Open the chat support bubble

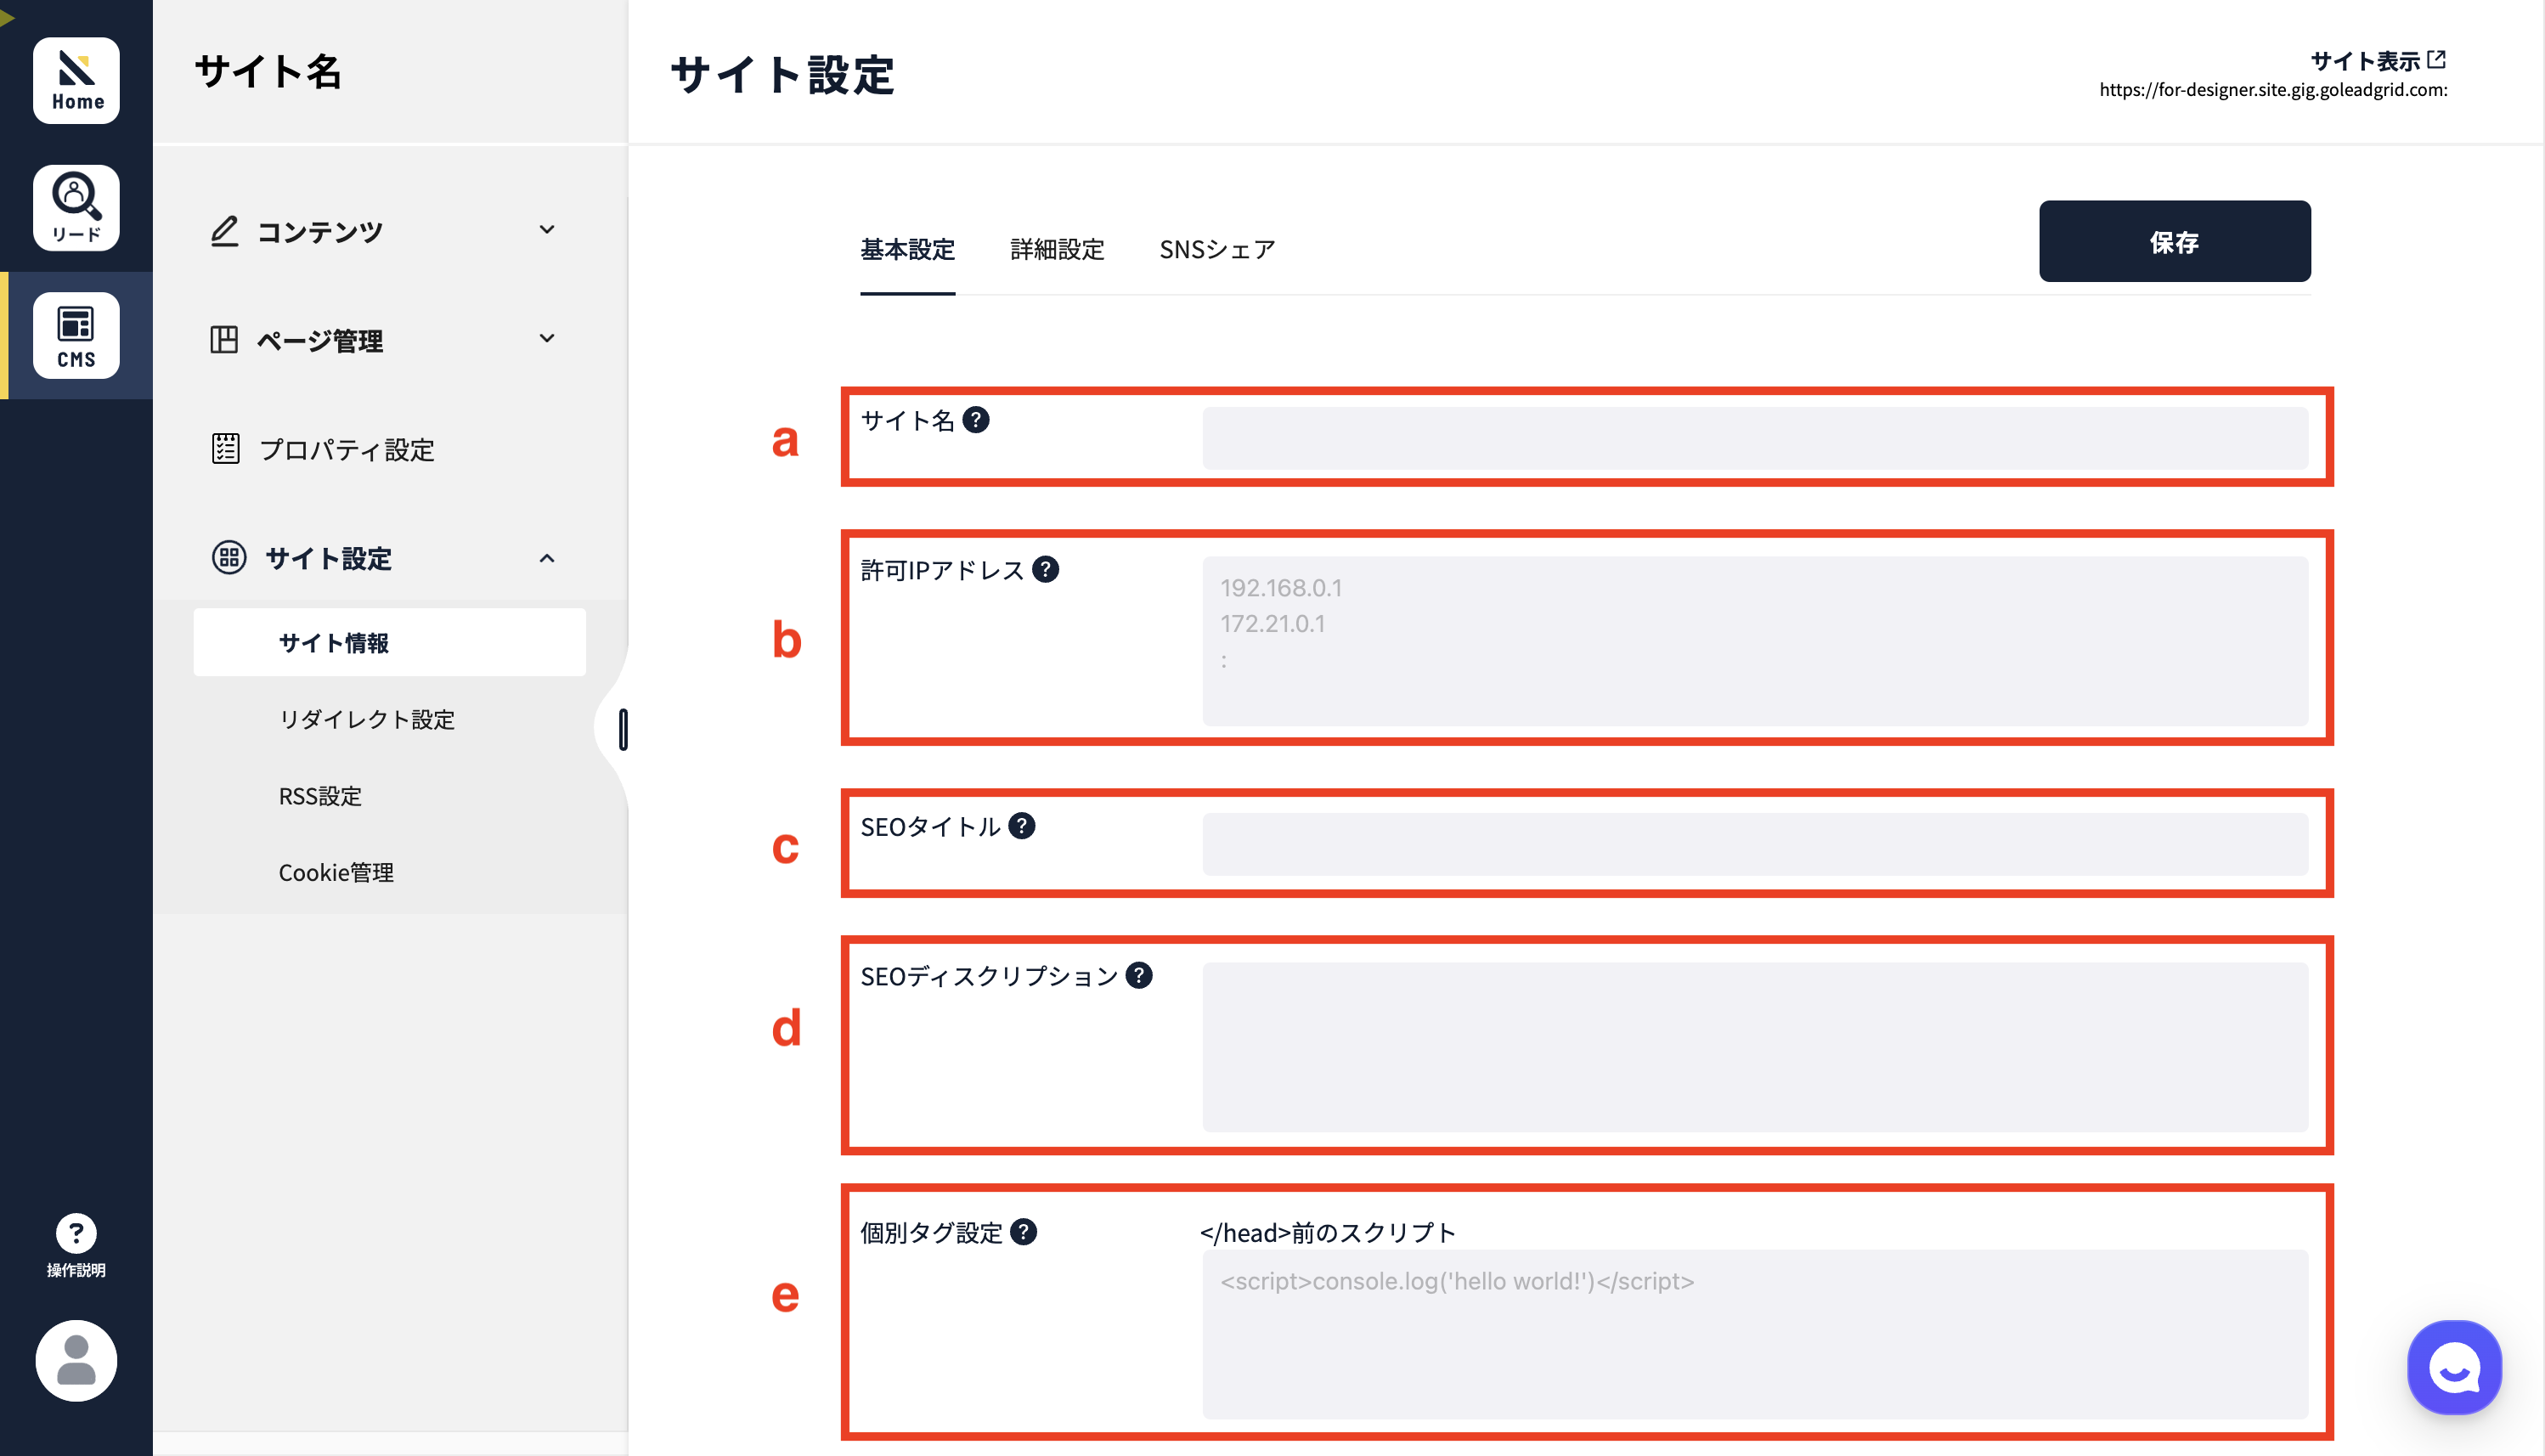tap(2454, 1367)
